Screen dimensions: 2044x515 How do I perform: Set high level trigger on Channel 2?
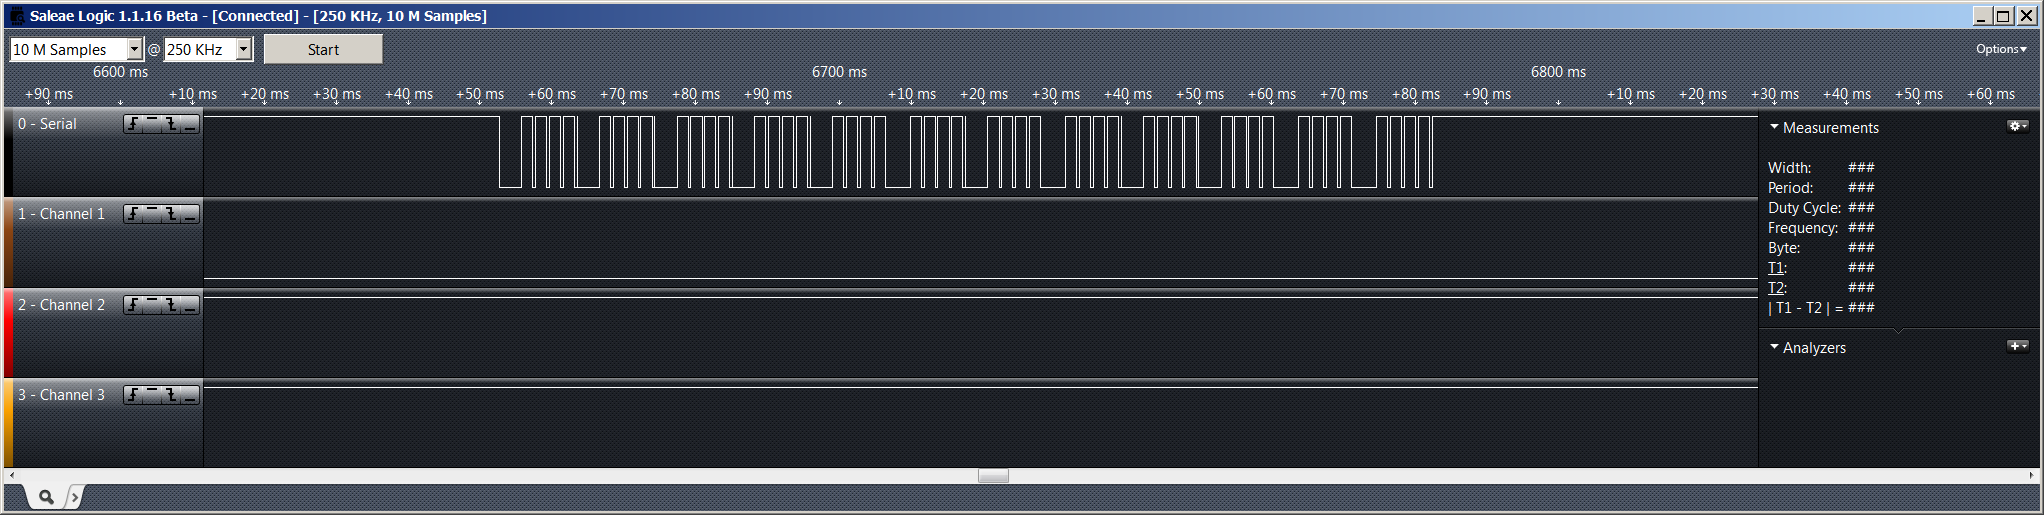pyautogui.click(x=152, y=305)
